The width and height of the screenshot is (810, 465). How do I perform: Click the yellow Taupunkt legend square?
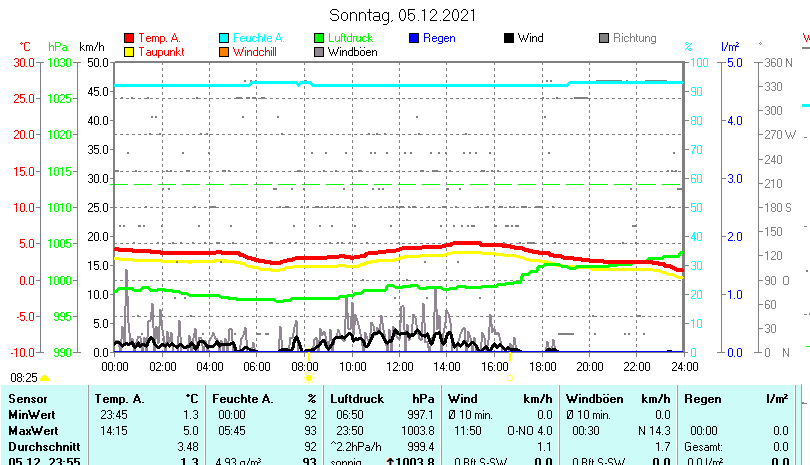(129, 51)
